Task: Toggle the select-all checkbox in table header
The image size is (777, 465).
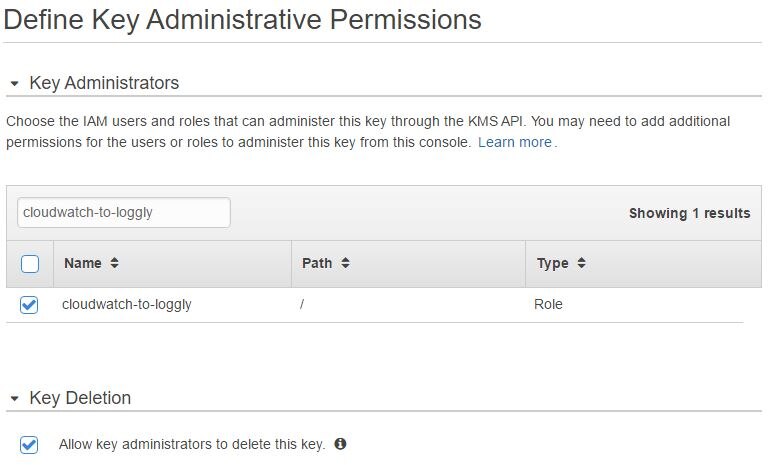Action: click(x=30, y=264)
